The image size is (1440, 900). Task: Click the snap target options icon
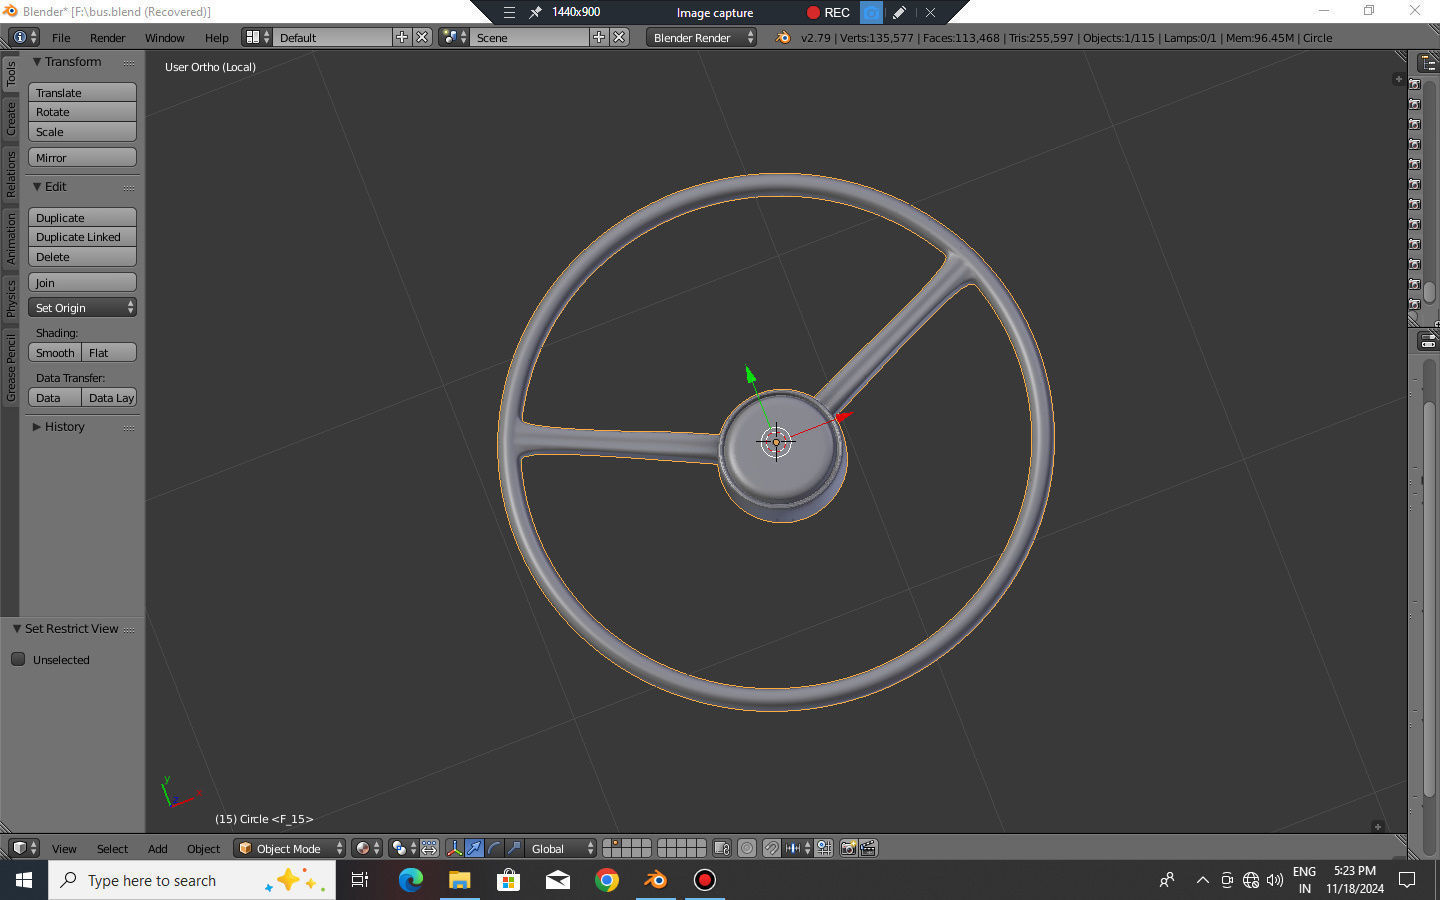click(823, 848)
